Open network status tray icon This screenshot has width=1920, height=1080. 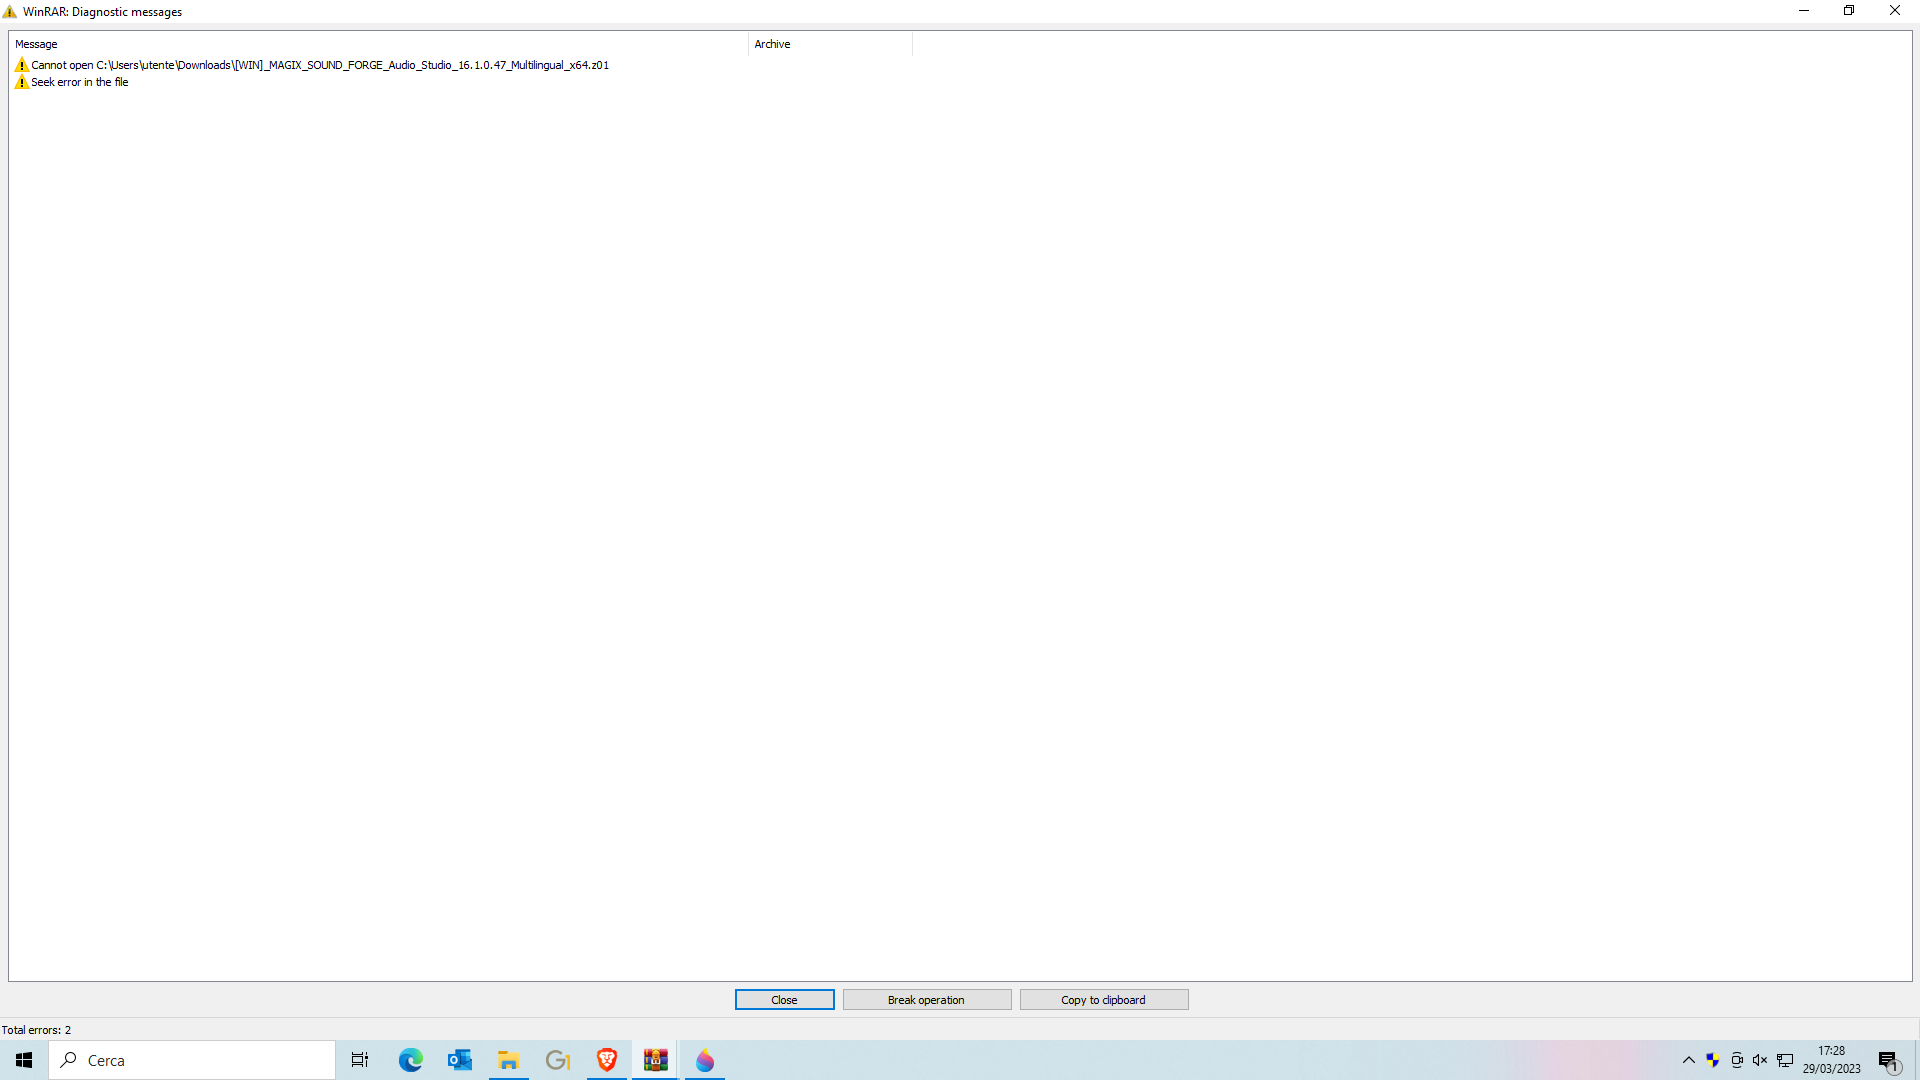(x=1785, y=1060)
